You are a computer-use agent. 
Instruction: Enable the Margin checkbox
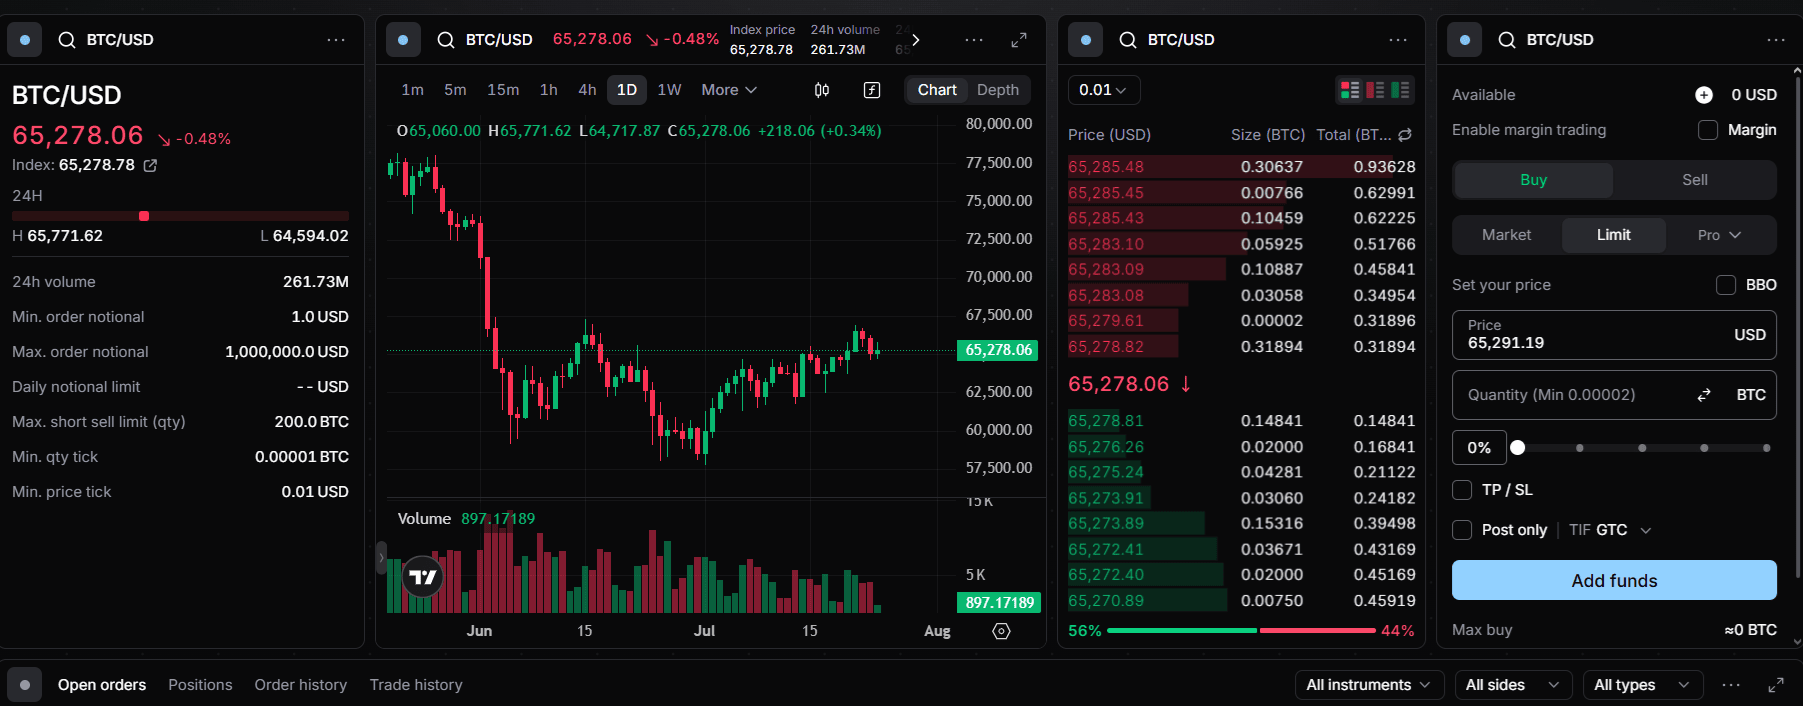1708,130
